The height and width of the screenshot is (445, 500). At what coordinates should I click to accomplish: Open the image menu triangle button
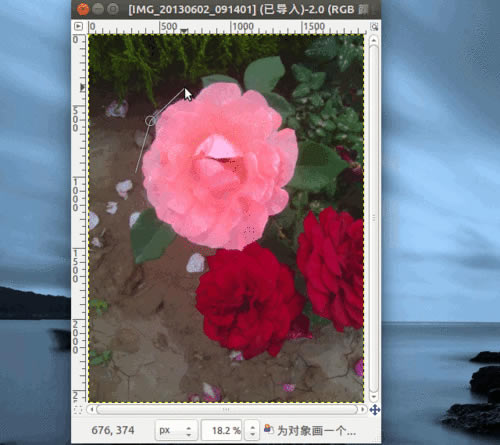pyautogui.click(x=78, y=26)
